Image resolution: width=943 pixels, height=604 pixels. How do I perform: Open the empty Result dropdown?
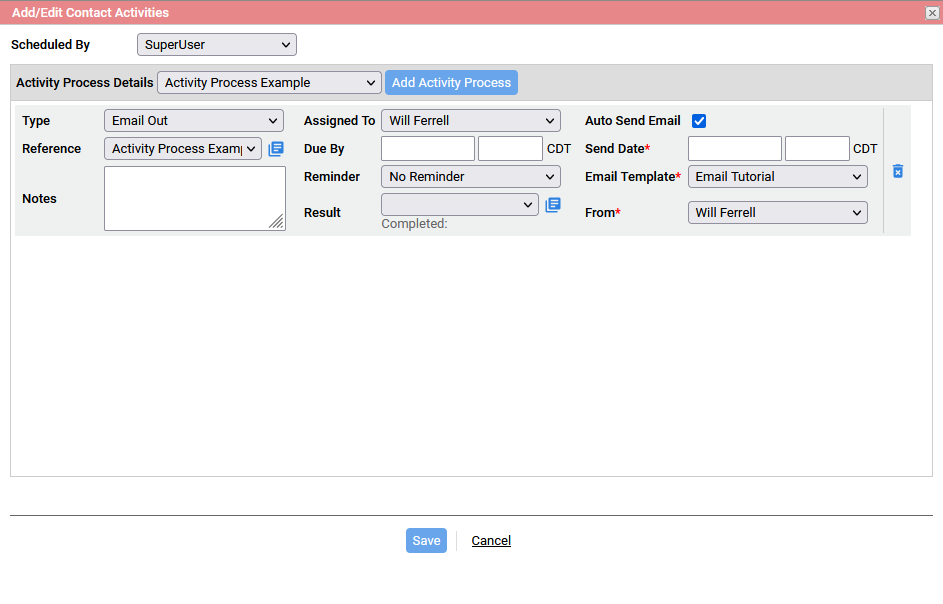tap(459, 205)
